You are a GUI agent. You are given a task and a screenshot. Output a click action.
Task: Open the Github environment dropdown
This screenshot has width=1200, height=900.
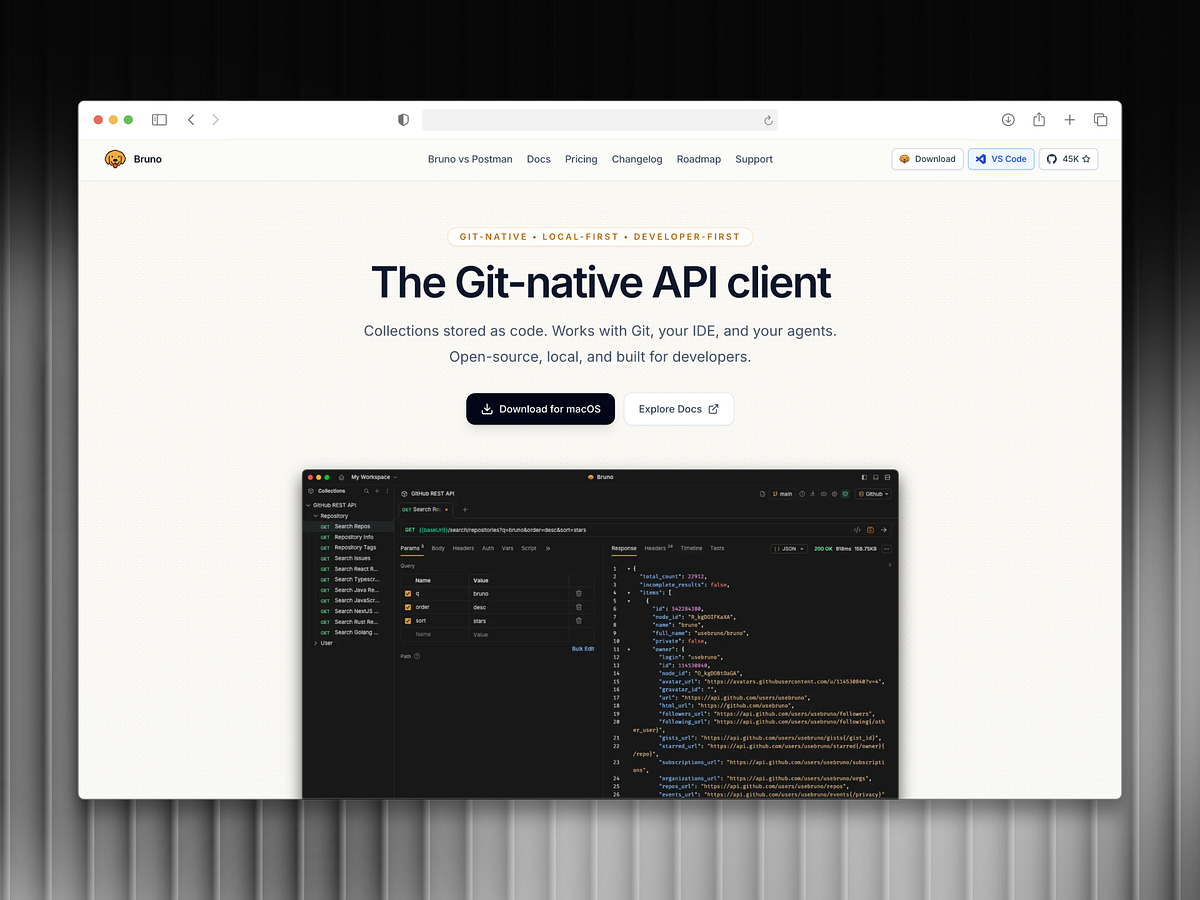coord(873,494)
